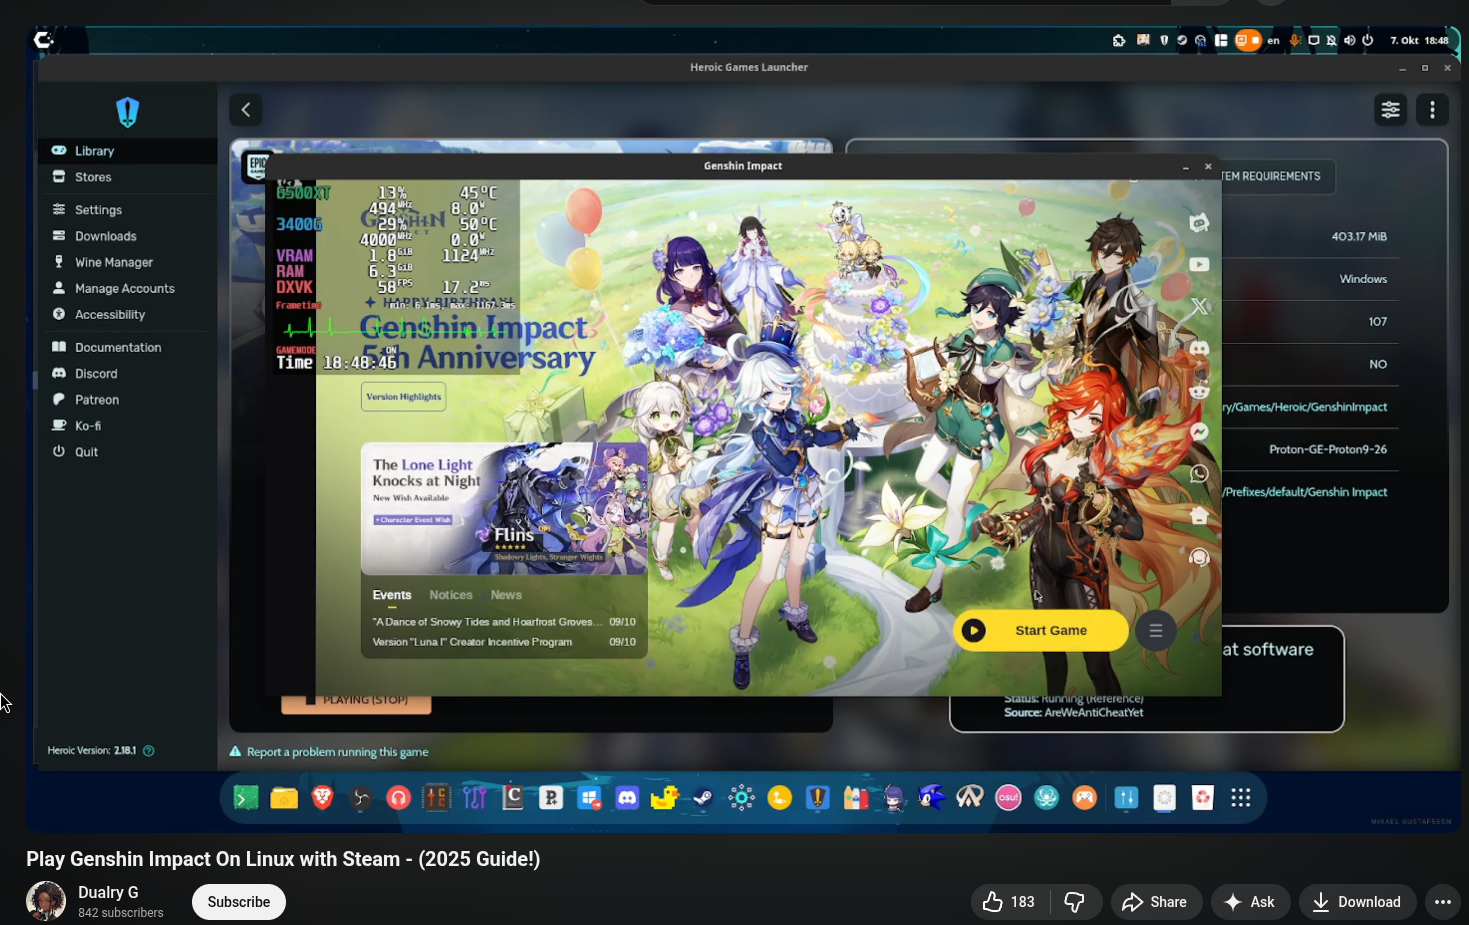
Task: Launch Brave browser from the dock
Action: (x=322, y=798)
